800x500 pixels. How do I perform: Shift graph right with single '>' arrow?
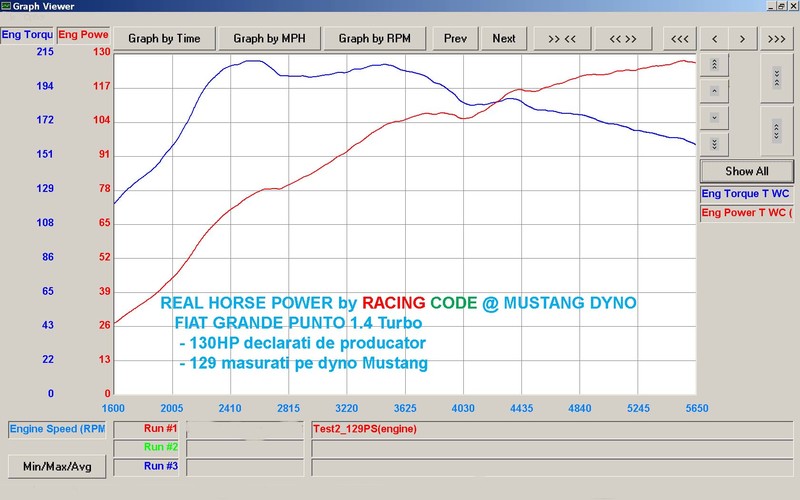coord(742,39)
